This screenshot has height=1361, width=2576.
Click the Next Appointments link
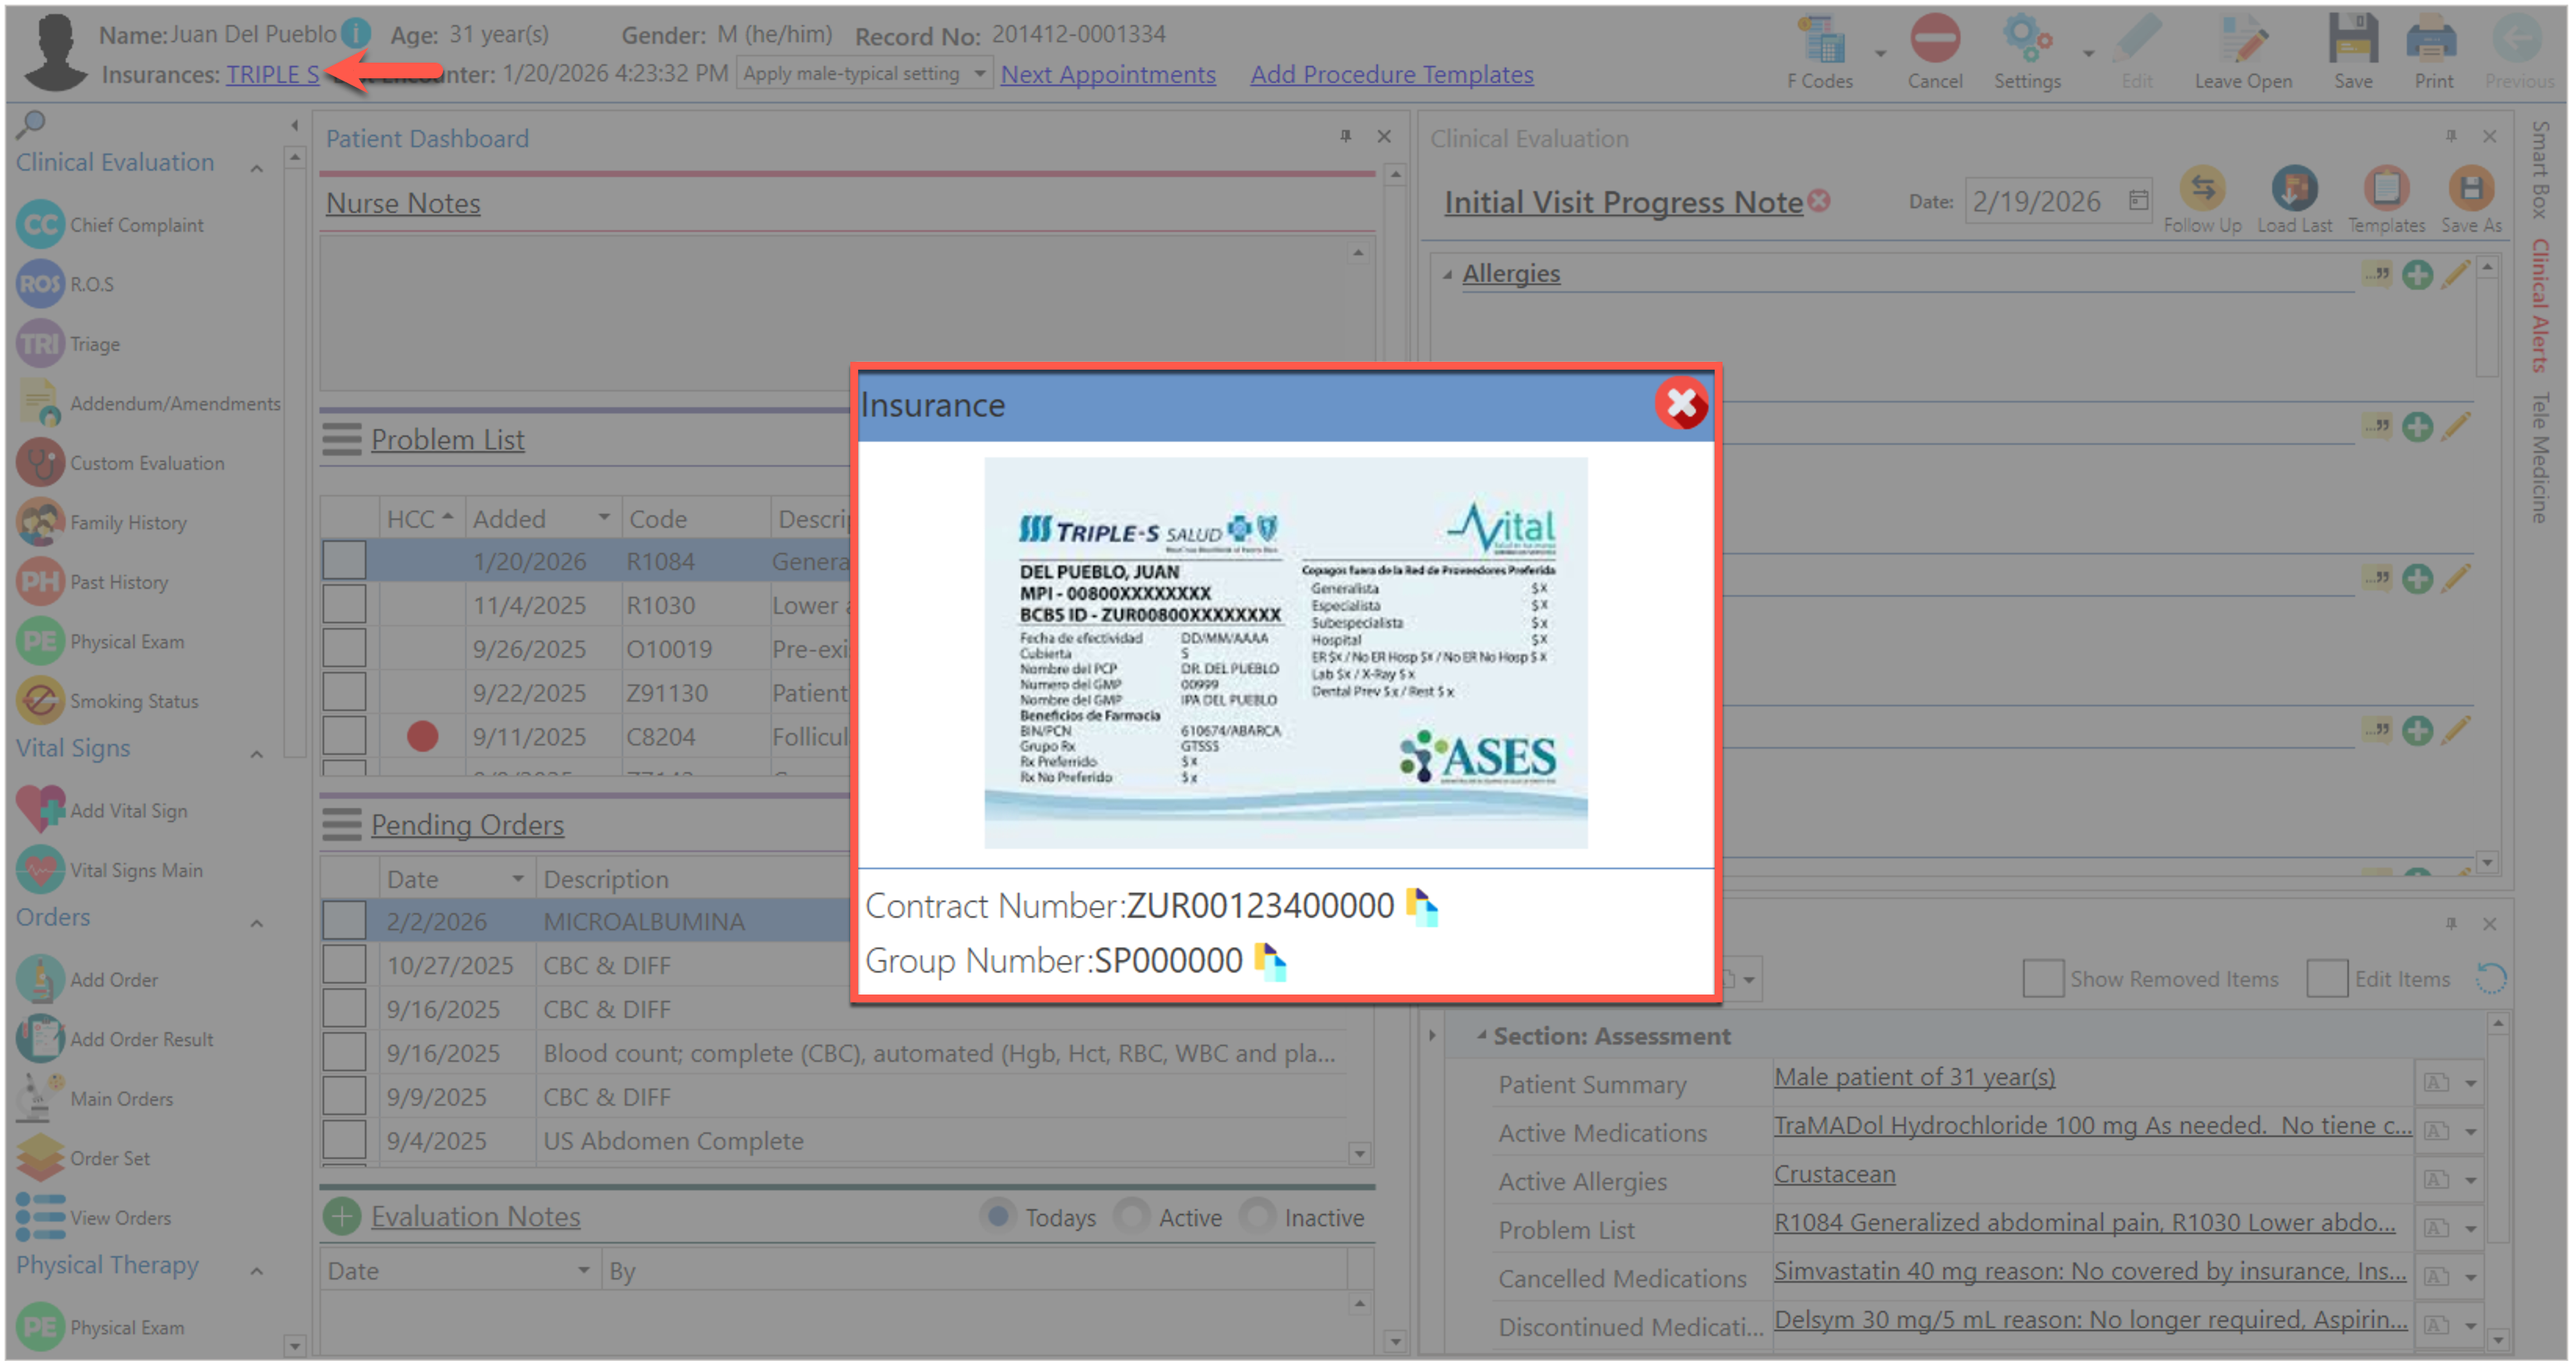[x=1107, y=74]
